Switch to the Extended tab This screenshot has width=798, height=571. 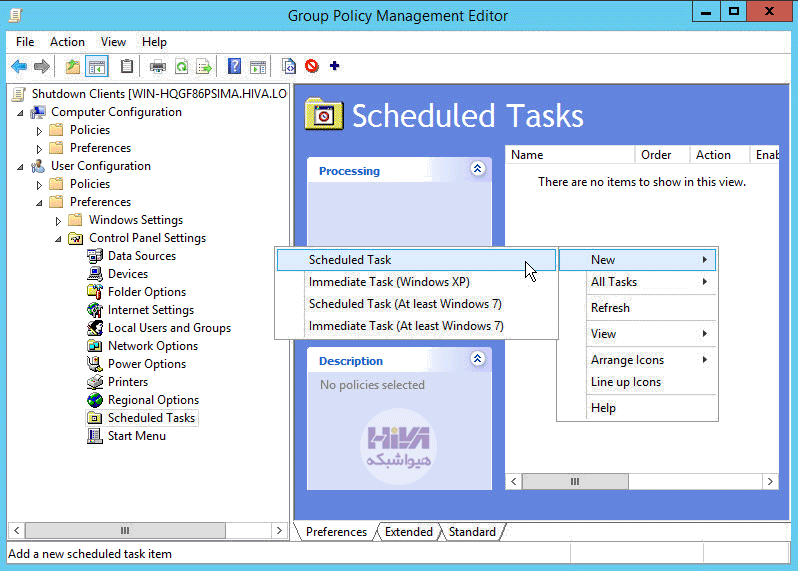pos(408,532)
